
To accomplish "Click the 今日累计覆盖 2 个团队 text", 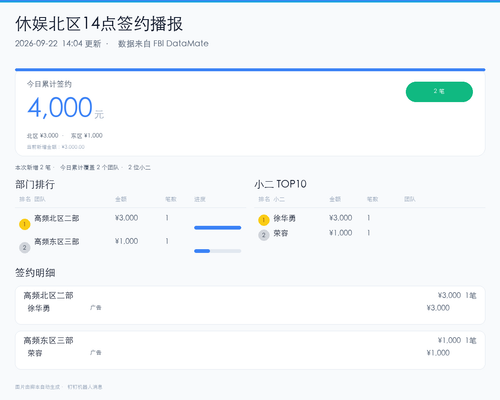I will [89, 167].
